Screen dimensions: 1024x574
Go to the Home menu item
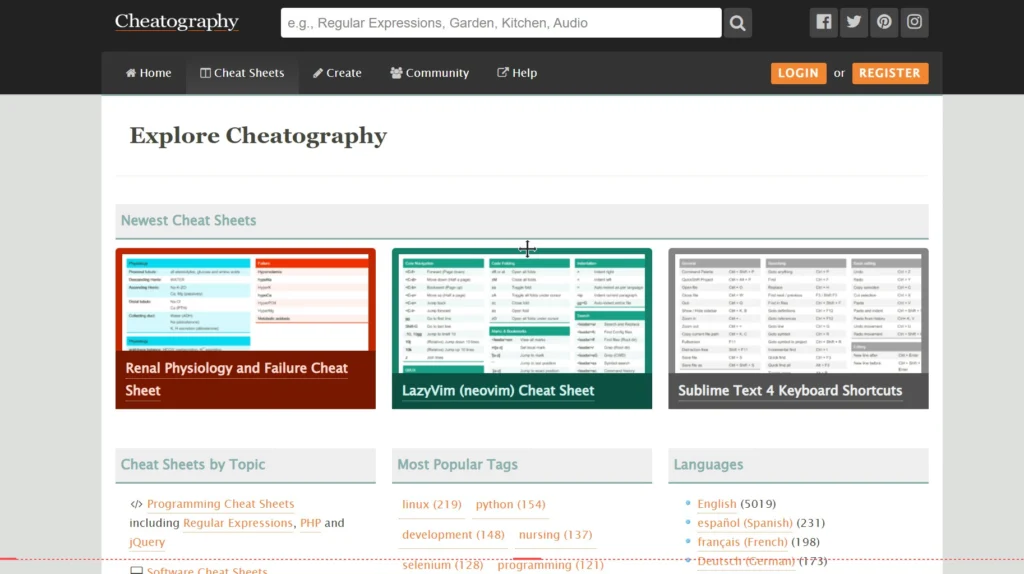(x=148, y=73)
